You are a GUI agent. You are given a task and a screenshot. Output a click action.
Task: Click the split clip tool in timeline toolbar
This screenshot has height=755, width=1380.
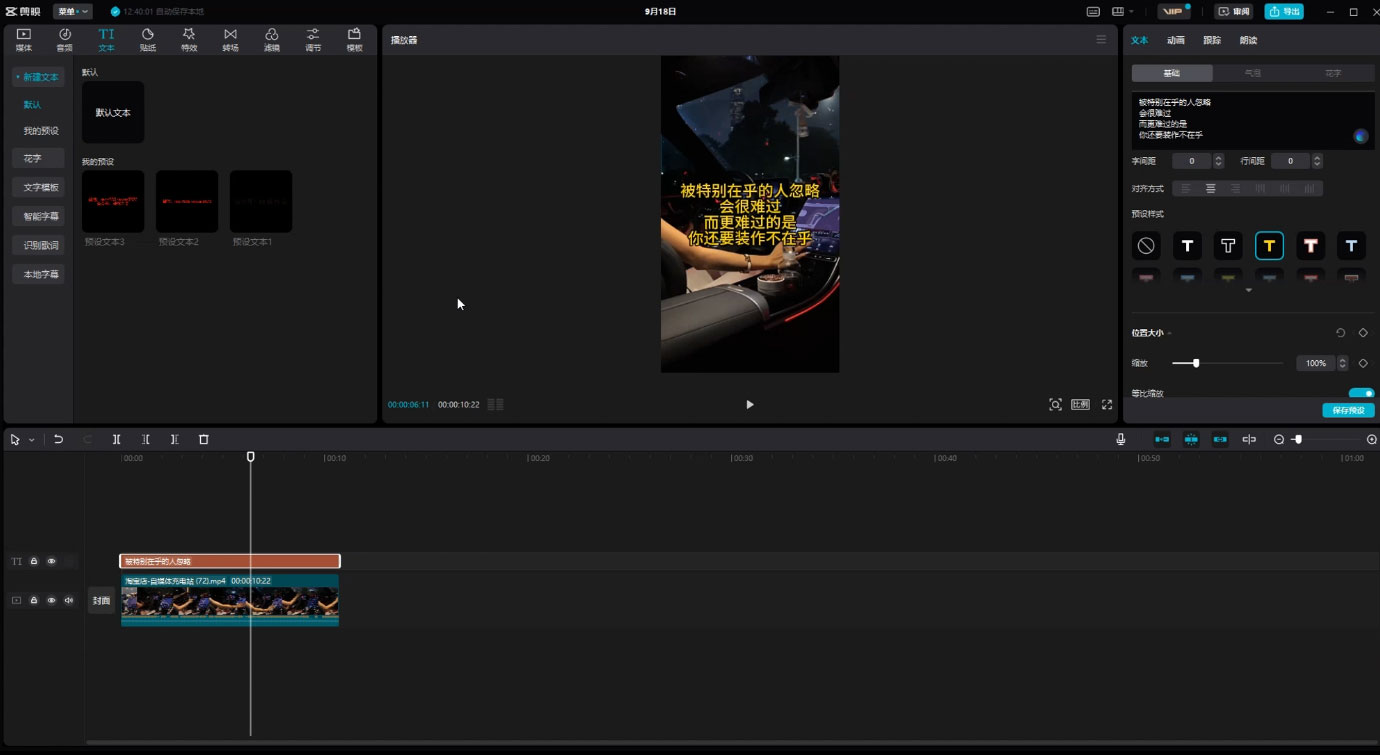(117, 439)
